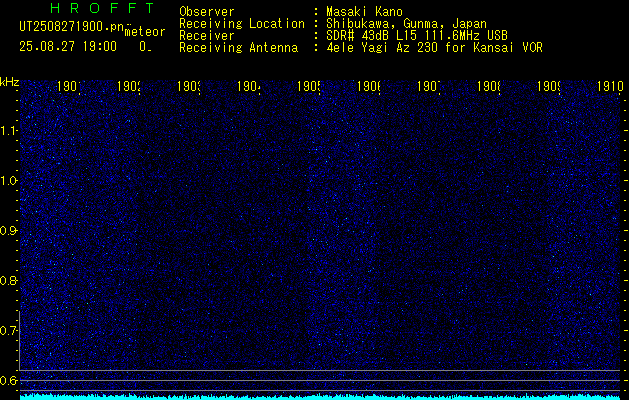Click the 1902 time marker
Image resolution: width=629 pixels, height=400 pixels.
128,86
